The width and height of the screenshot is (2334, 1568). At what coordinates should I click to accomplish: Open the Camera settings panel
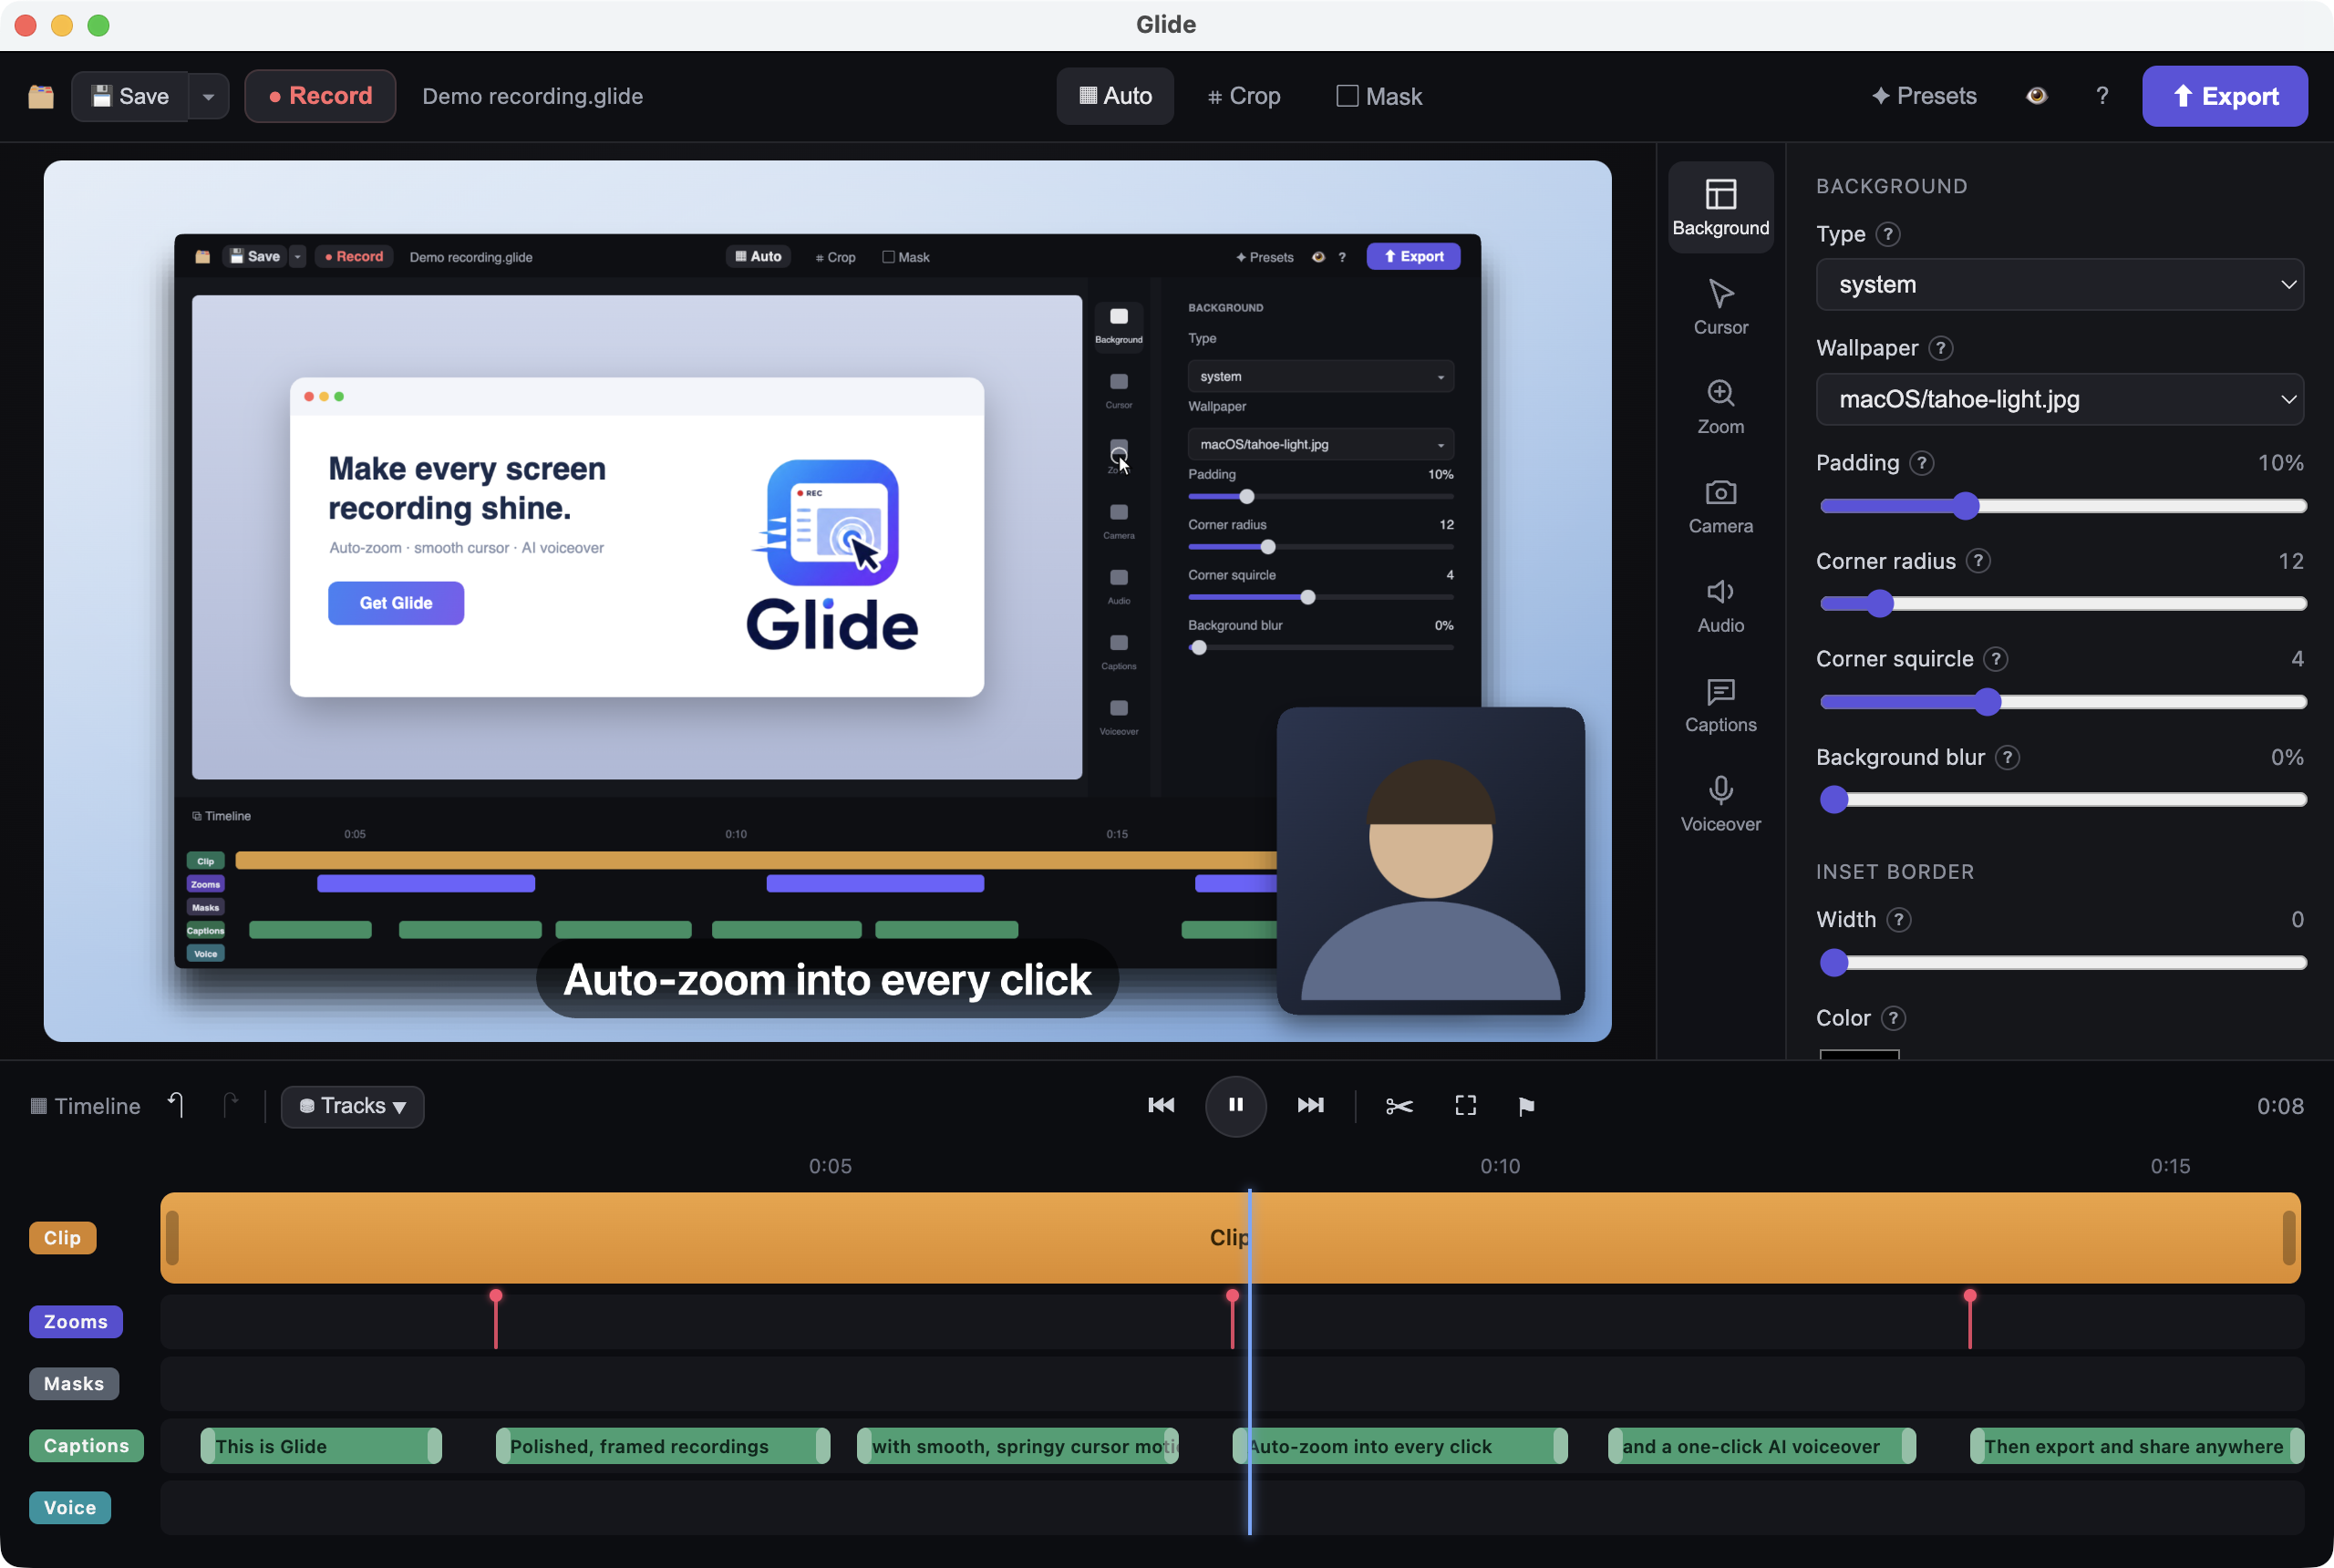pyautogui.click(x=1720, y=506)
